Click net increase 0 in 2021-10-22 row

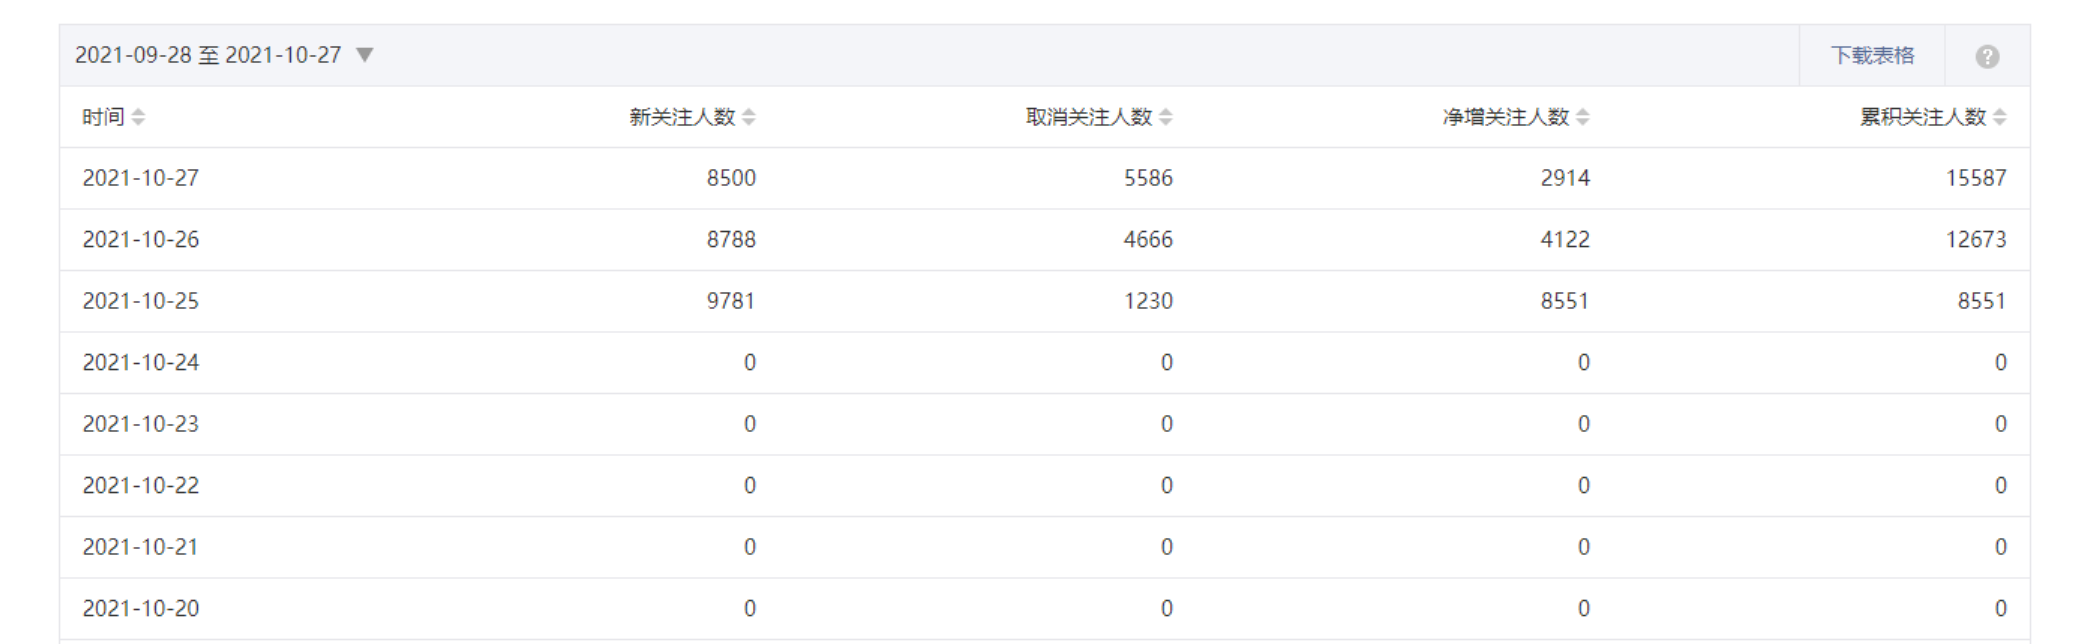point(1584,486)
